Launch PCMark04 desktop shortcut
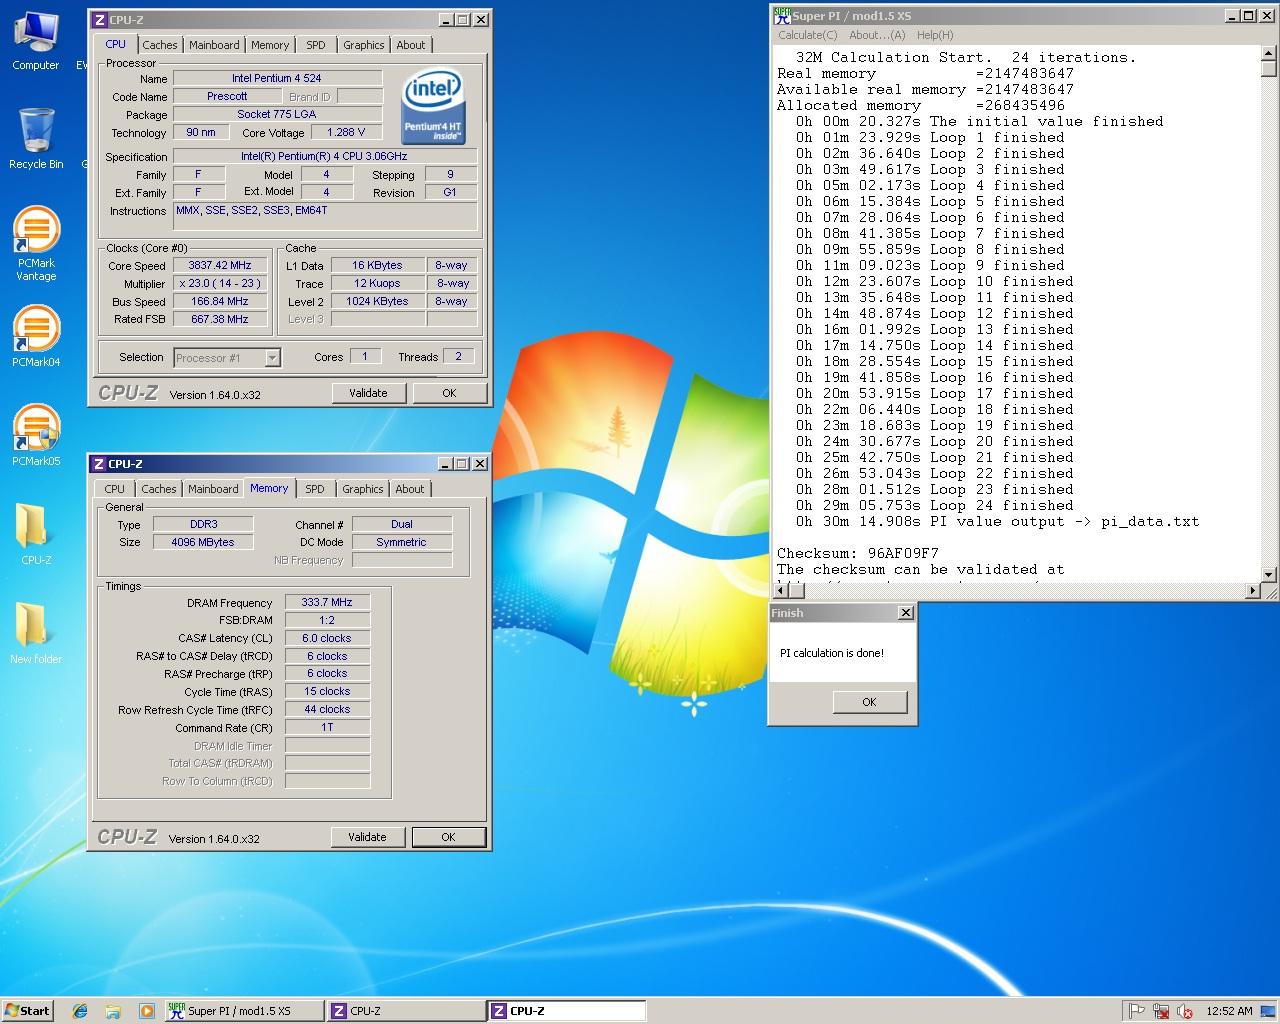The height and width of the screenshot is (1024, 1280). 36,336
